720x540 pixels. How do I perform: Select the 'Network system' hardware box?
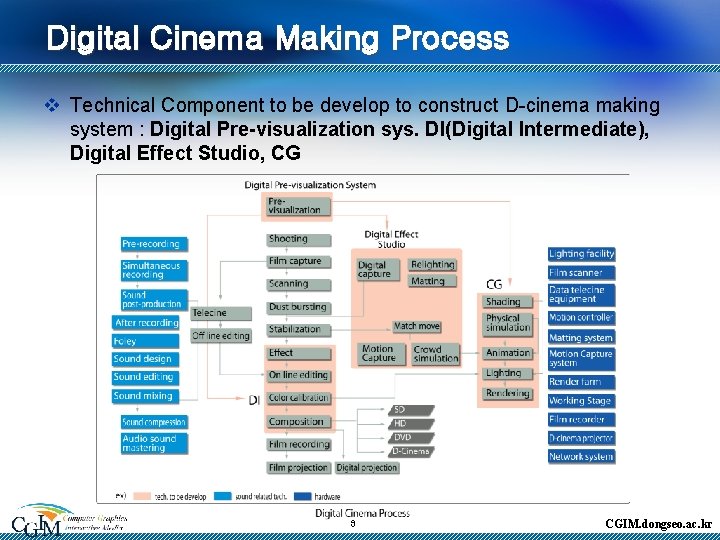click(581, 457)
